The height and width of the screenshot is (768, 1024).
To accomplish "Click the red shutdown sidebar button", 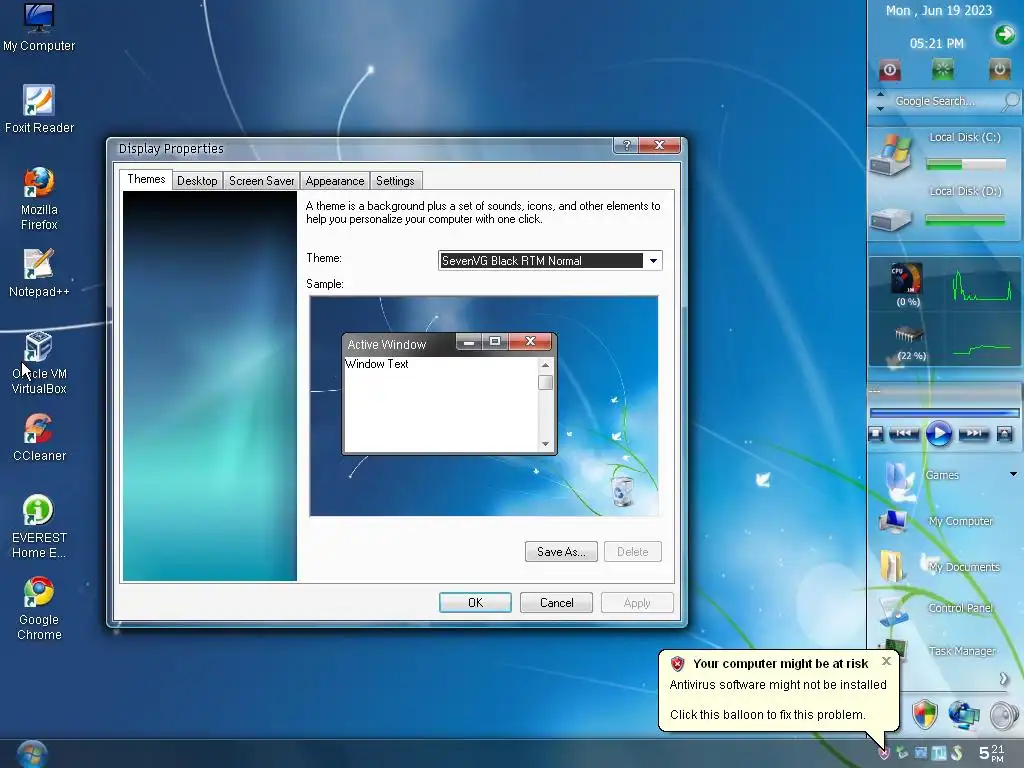I will click(889, 69).
